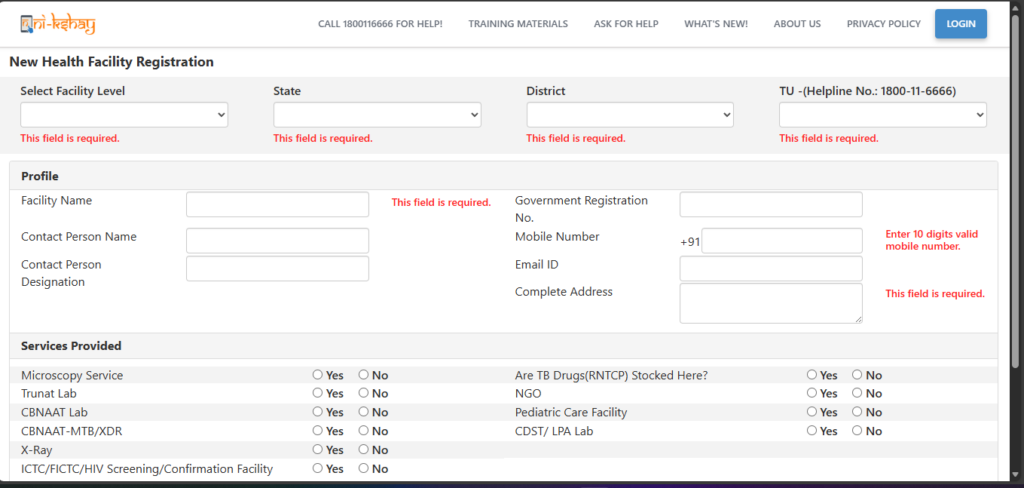Select Yes for Pediatric Care Facility
Screen dimensions: 1024x488
pos(812,412)
